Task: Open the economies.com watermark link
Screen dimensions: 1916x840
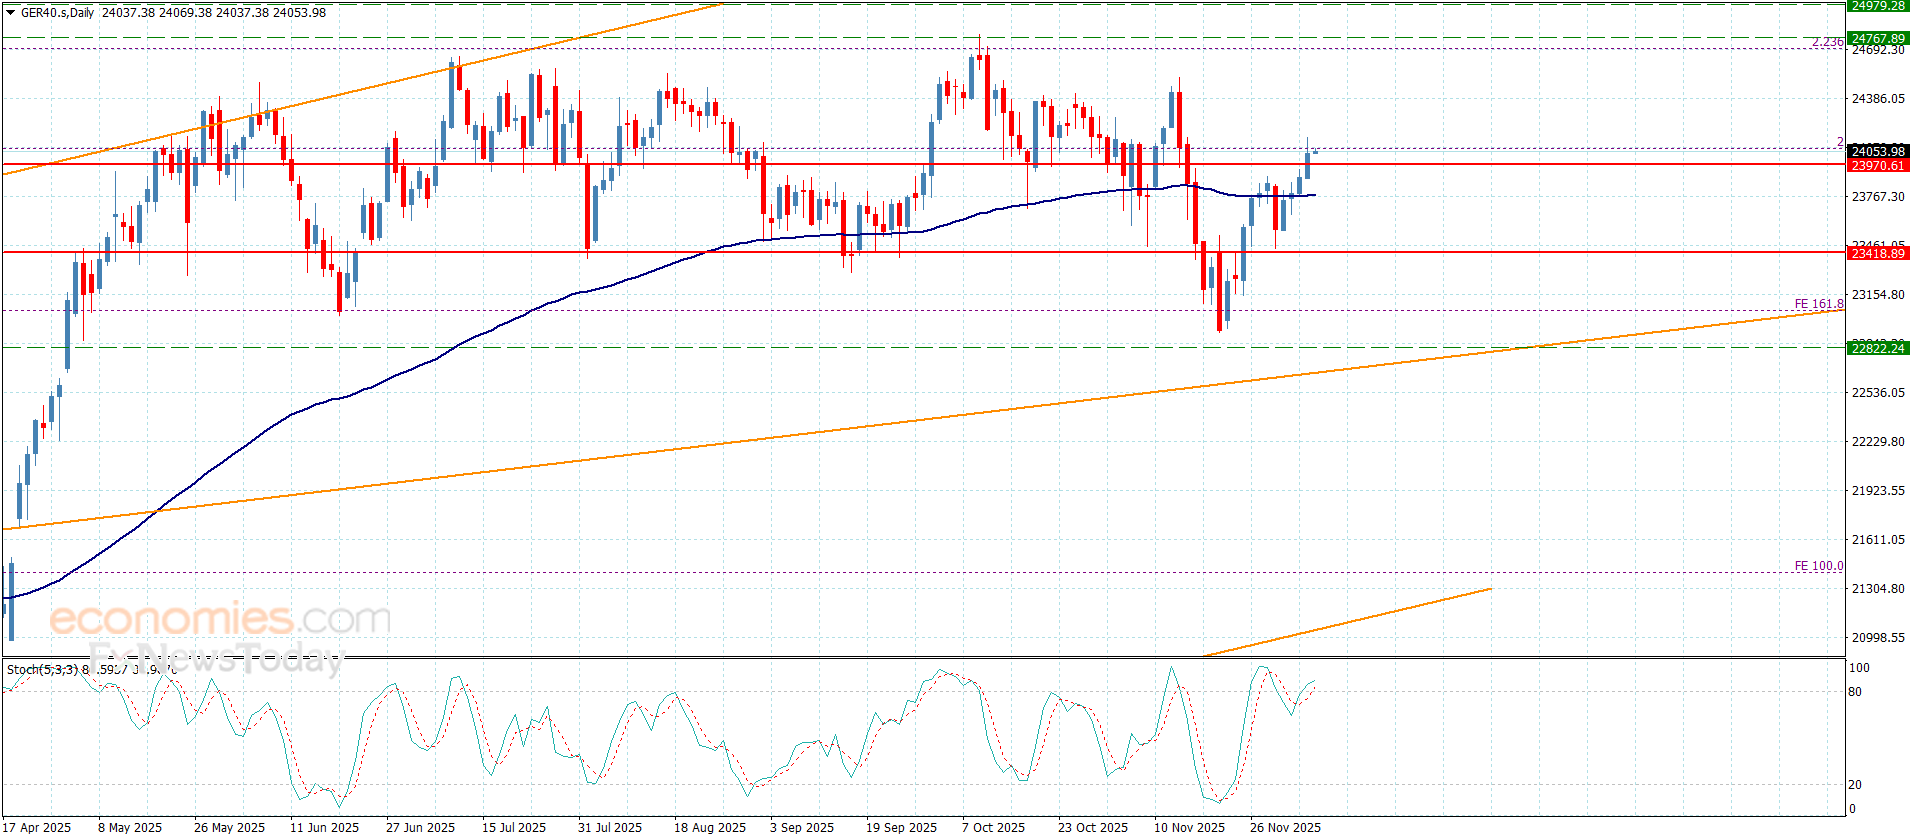Action: coord(220,619)
